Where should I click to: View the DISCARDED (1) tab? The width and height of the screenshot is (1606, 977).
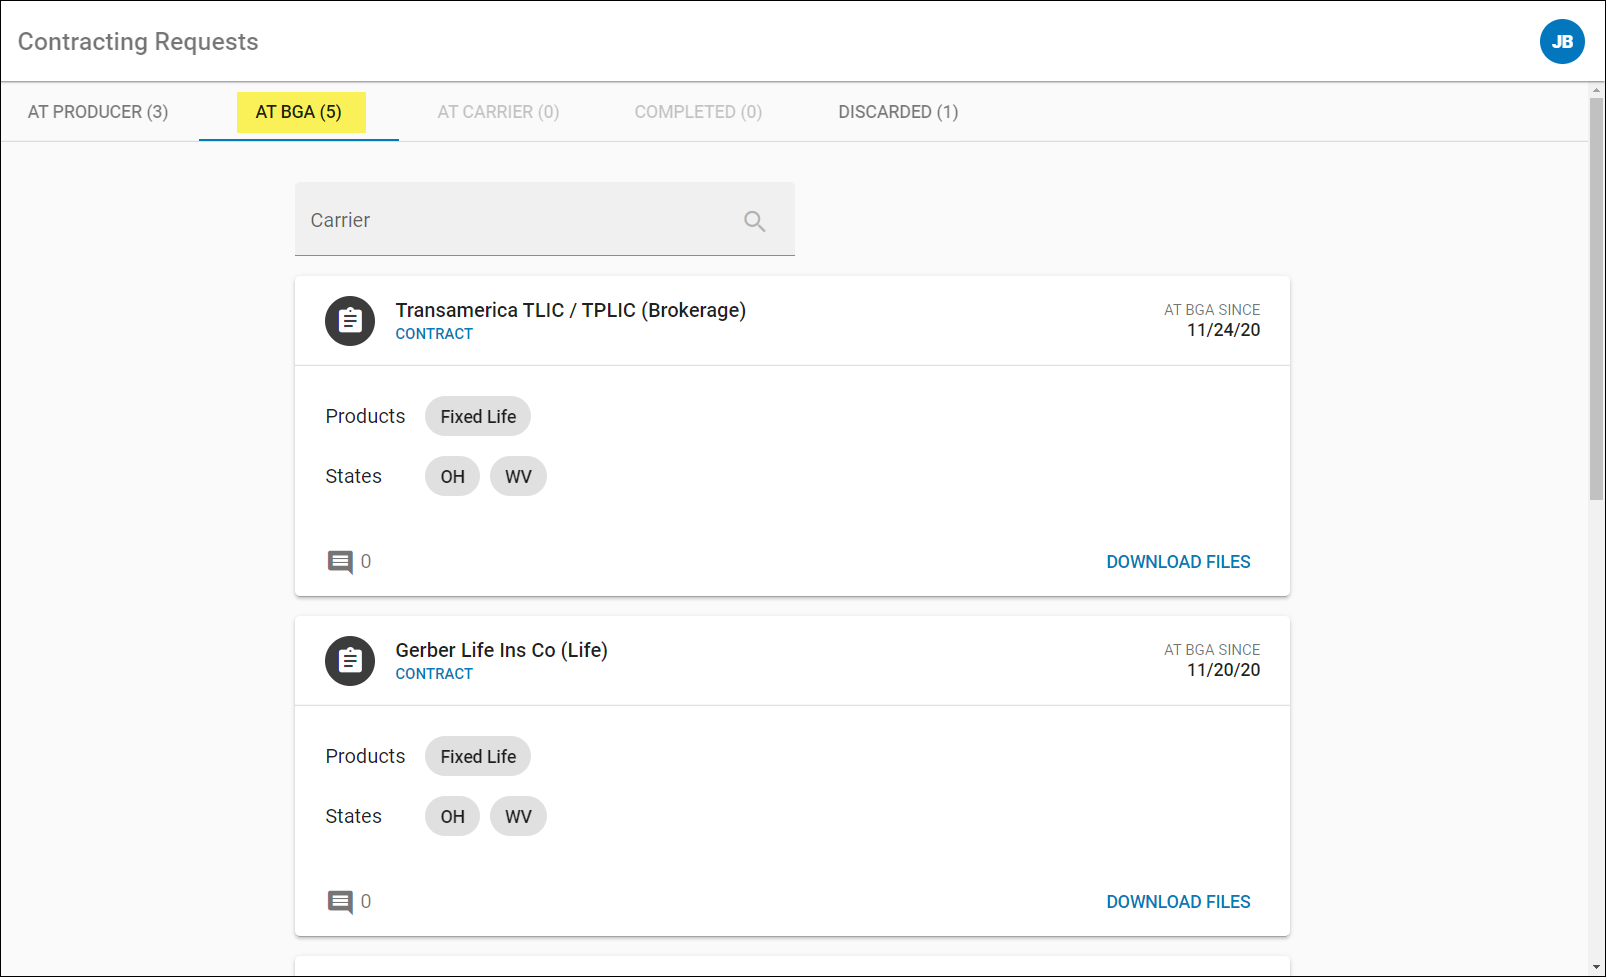898,112
